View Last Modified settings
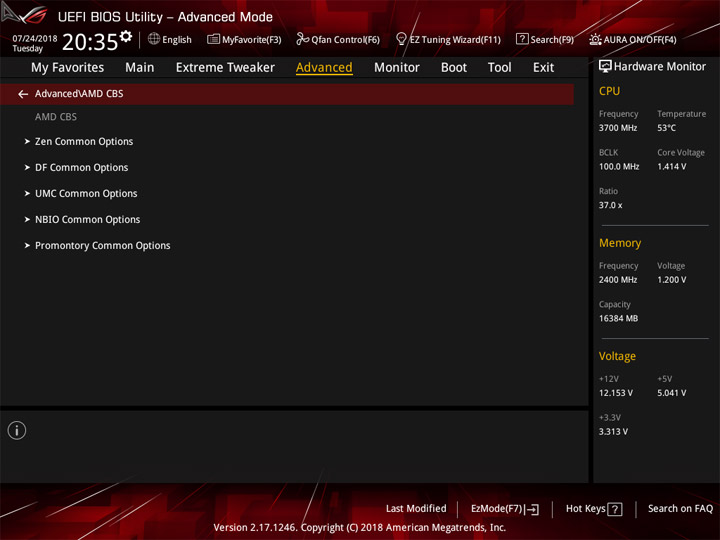This screenshot has height=540, width=720. (x=416, y=509)
